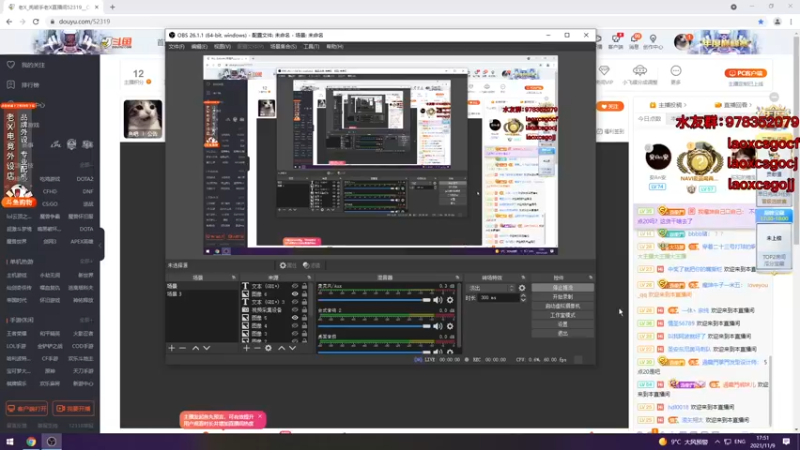This screenshot has height=450, width=800.
Task: Open the transition type dropdown 淡出
Action: click(491, 288)
